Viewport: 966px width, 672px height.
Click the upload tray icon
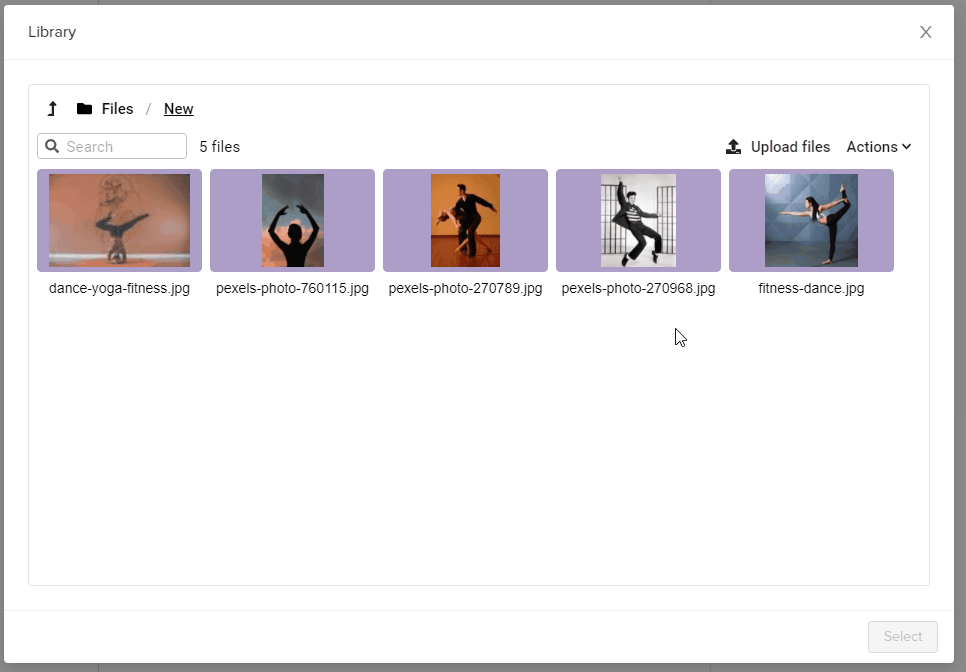pyautogui.click(x=733, y=147)
